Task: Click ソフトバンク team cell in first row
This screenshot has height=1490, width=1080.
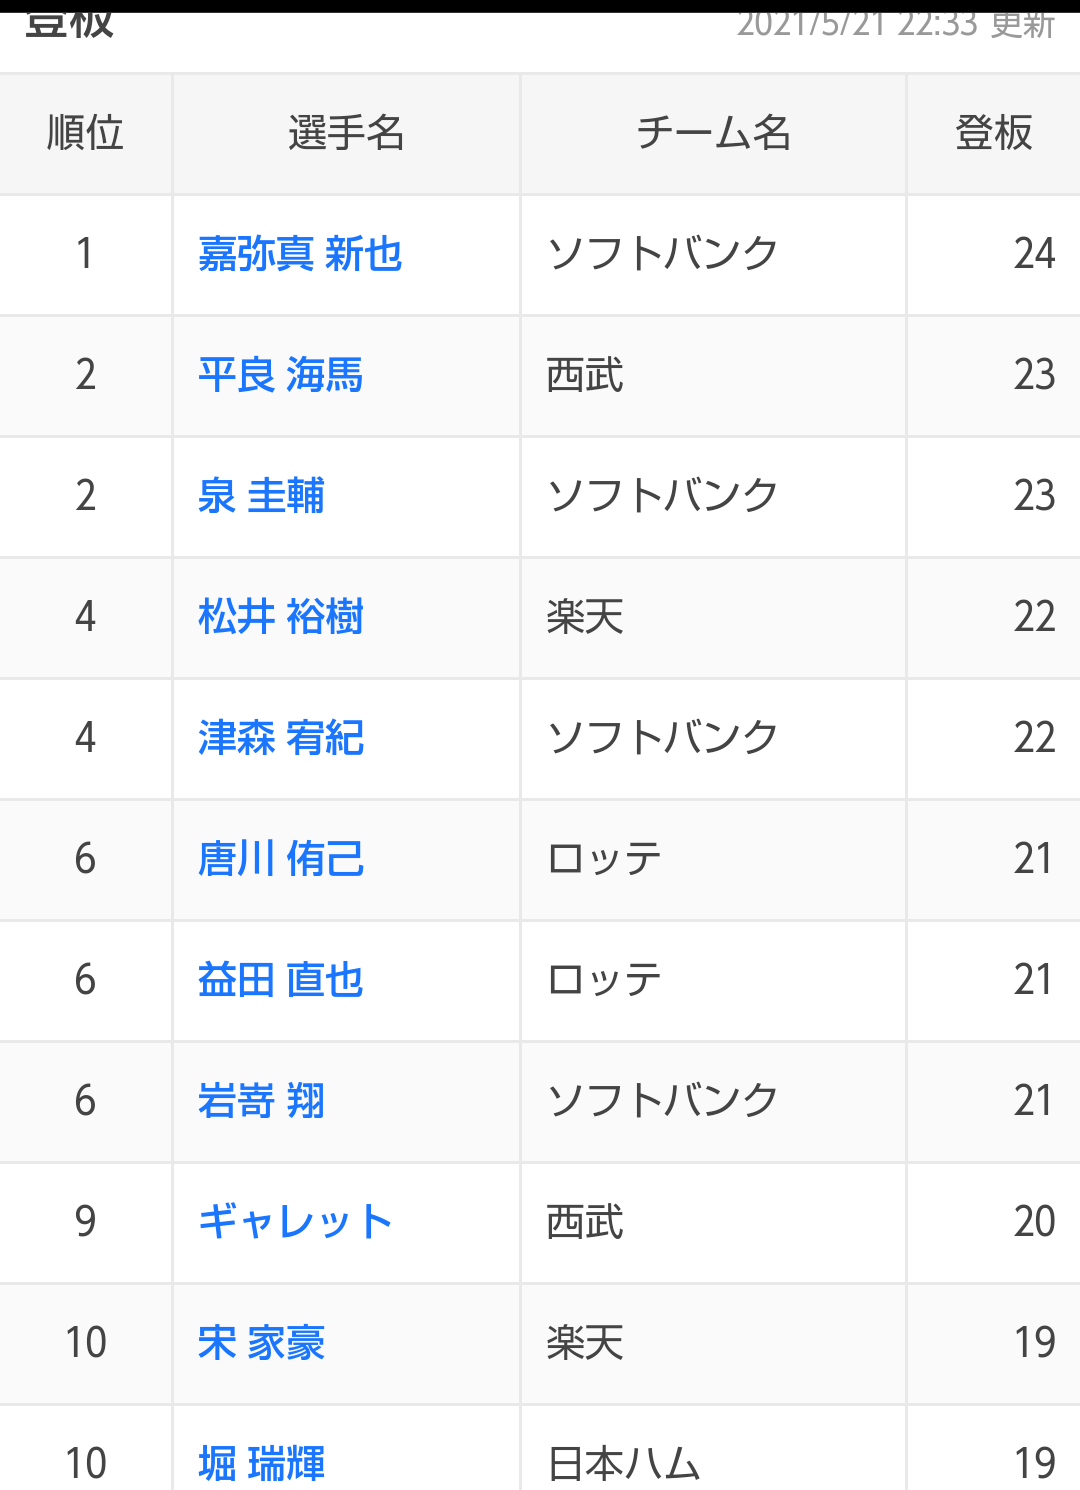Action: click(x=662, y=254)
